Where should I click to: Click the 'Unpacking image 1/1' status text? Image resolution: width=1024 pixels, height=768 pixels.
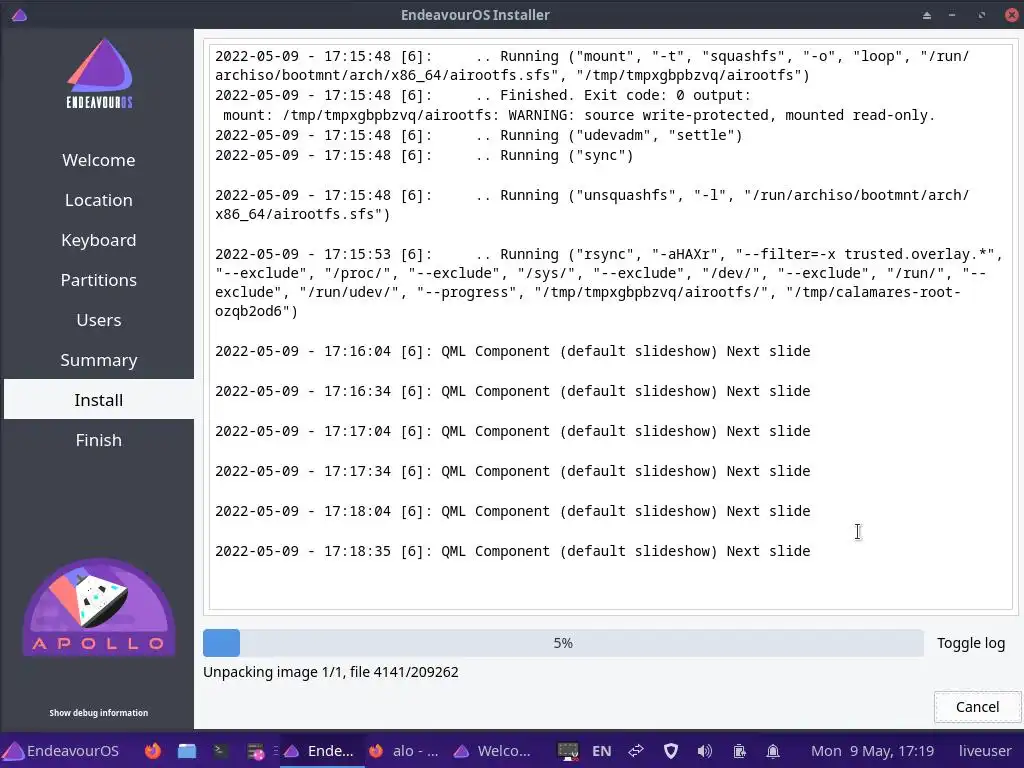coord(330,672)
